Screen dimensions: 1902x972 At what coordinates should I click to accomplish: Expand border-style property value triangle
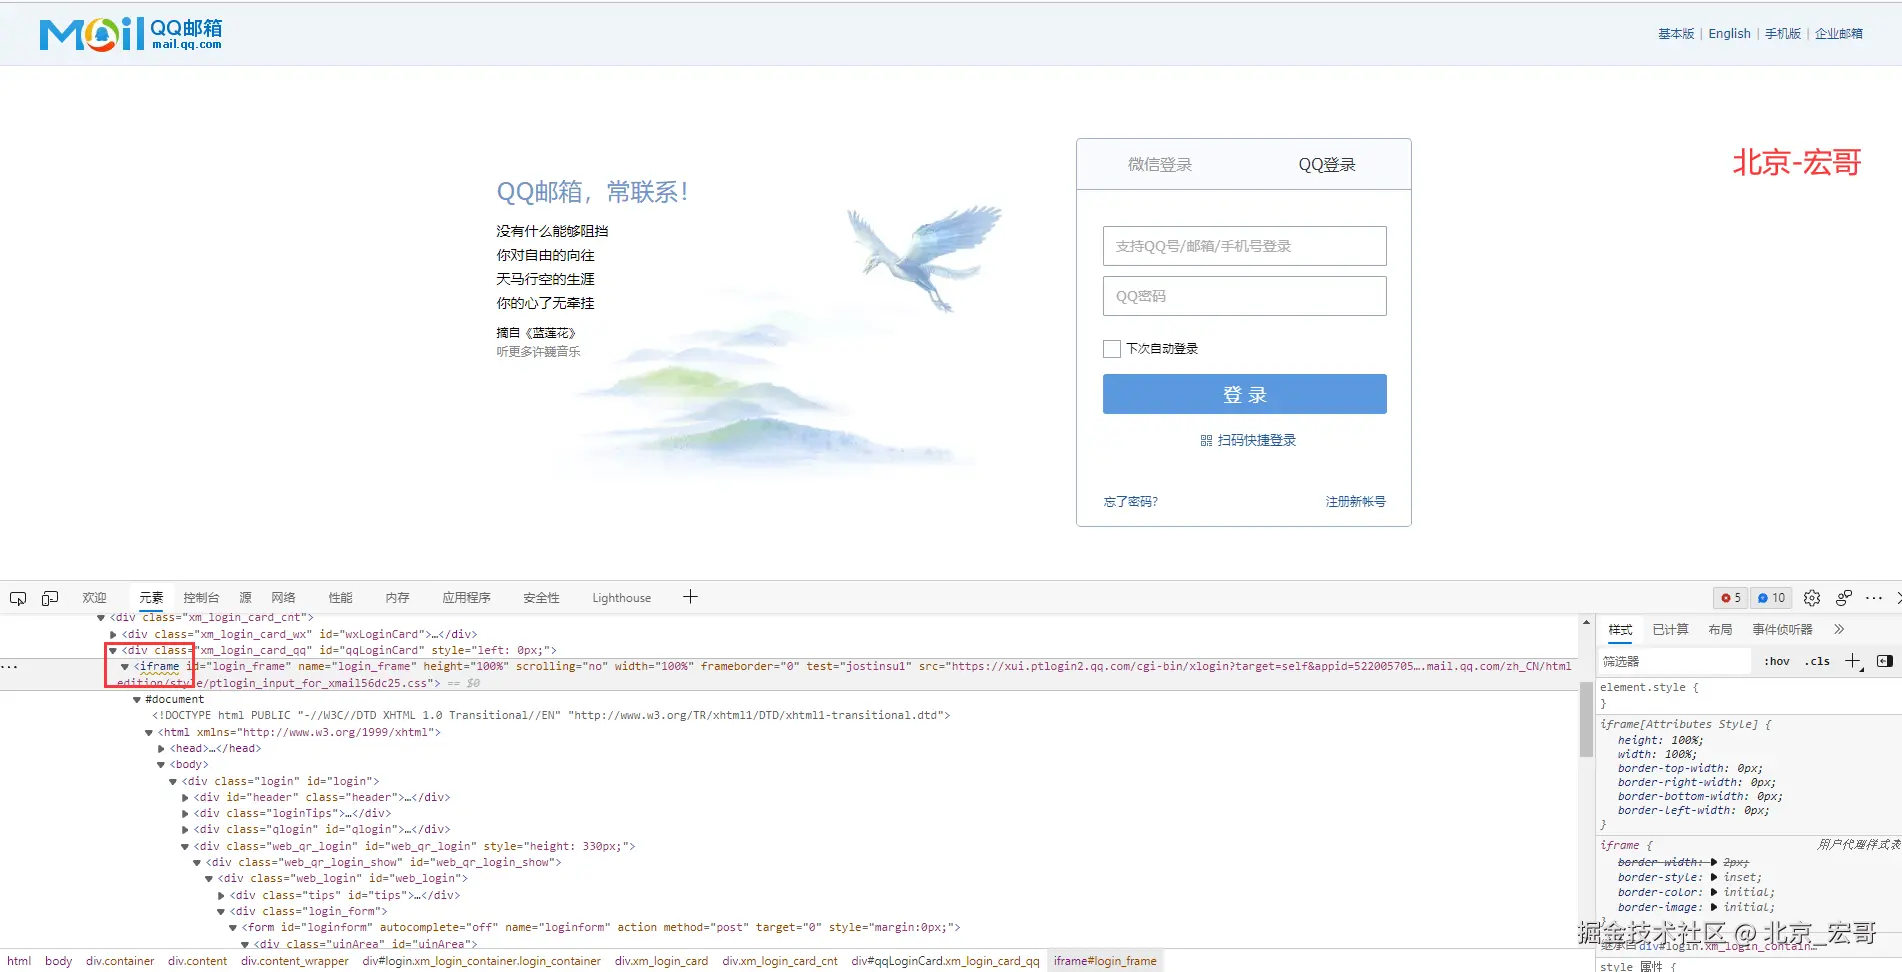pos(1714,877)
